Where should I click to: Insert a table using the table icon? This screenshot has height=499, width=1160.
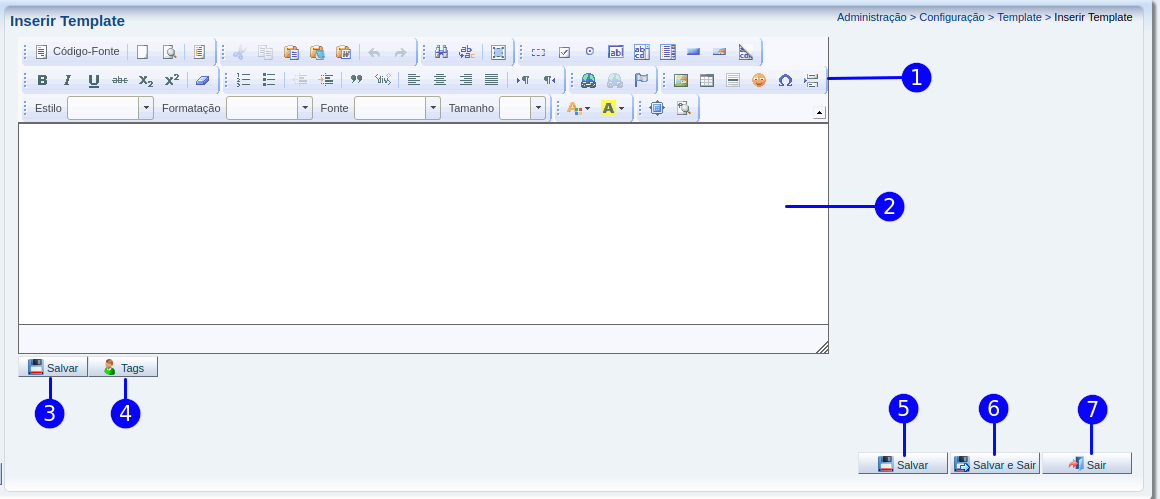[x=707, y=80]
